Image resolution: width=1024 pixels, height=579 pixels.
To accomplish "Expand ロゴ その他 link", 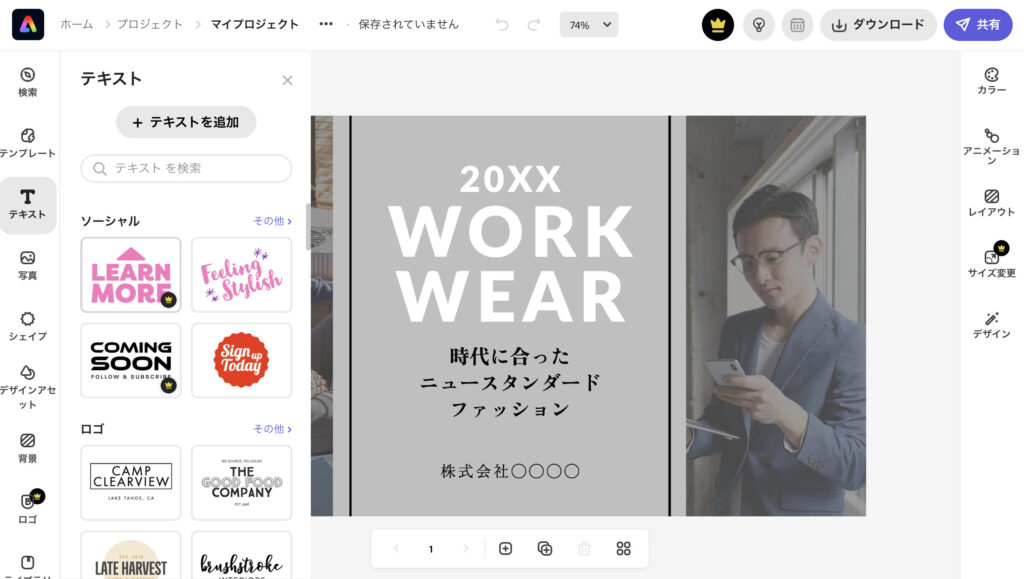I will click(x=272, y=428).
